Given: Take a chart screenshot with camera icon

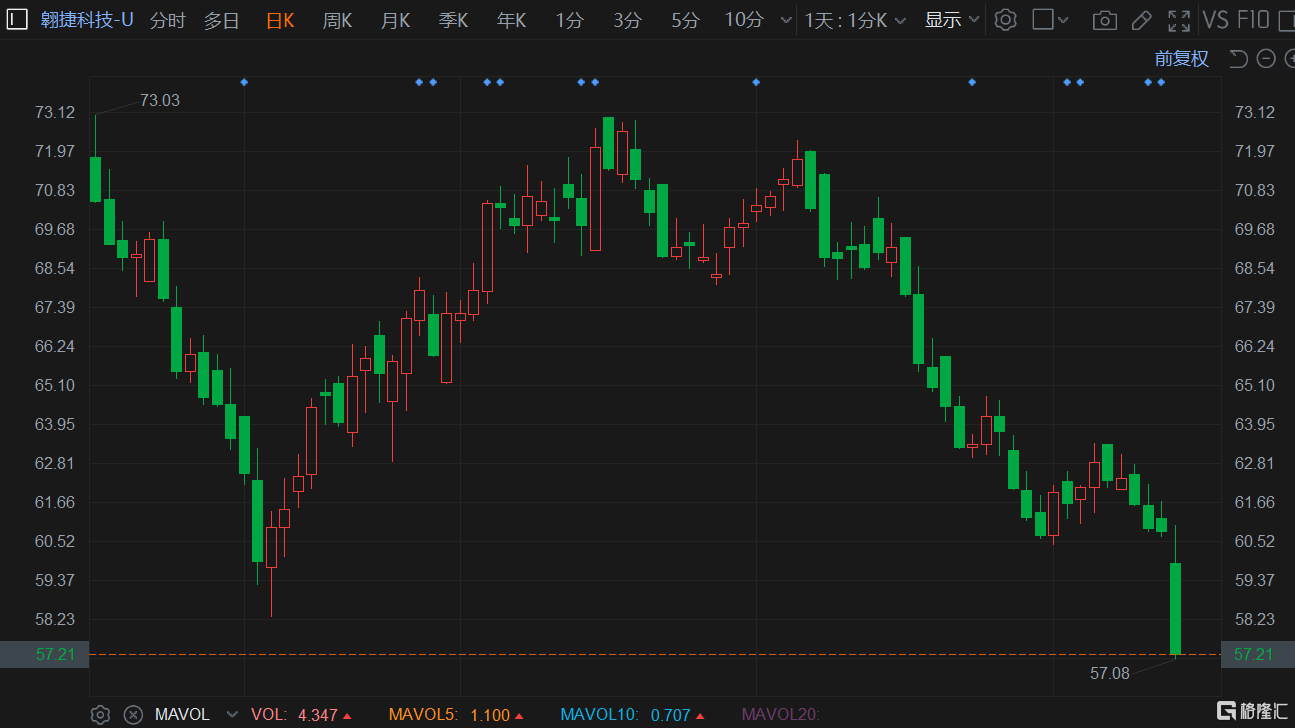Looking at the screenshot, I should click(1104, 20).
